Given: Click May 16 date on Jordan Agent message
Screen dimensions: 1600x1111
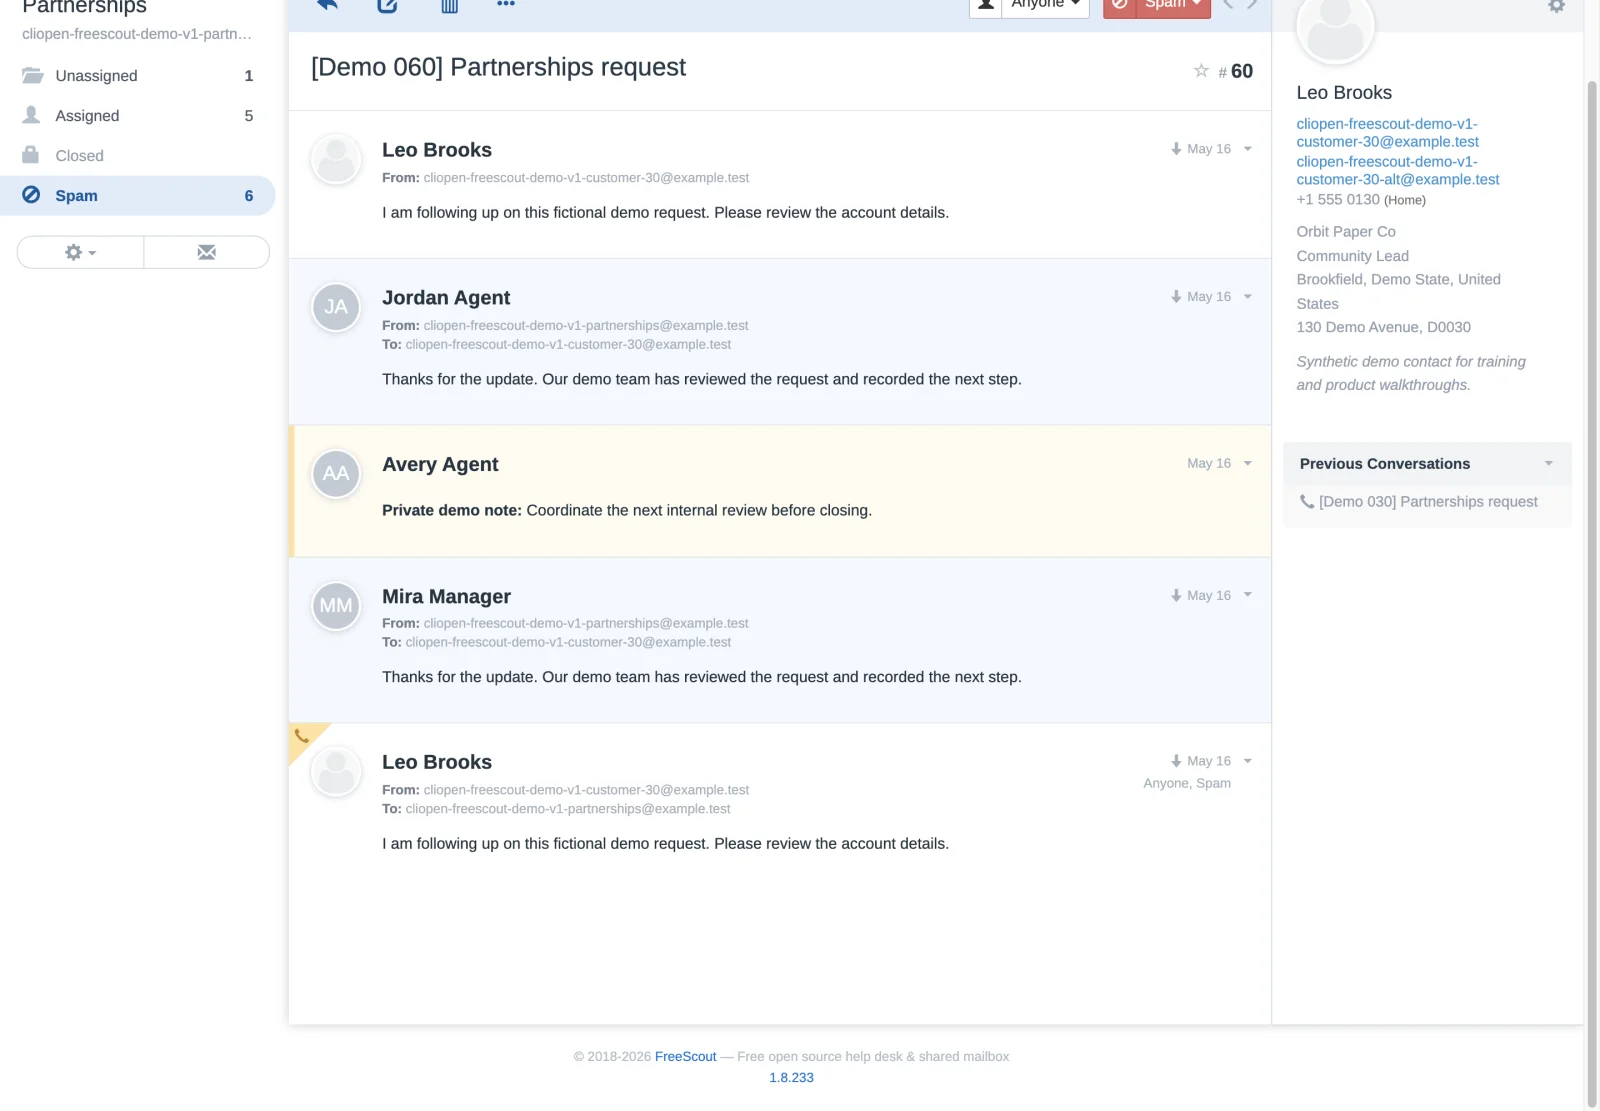Looking at the screenshot, I should (1209, 297).
